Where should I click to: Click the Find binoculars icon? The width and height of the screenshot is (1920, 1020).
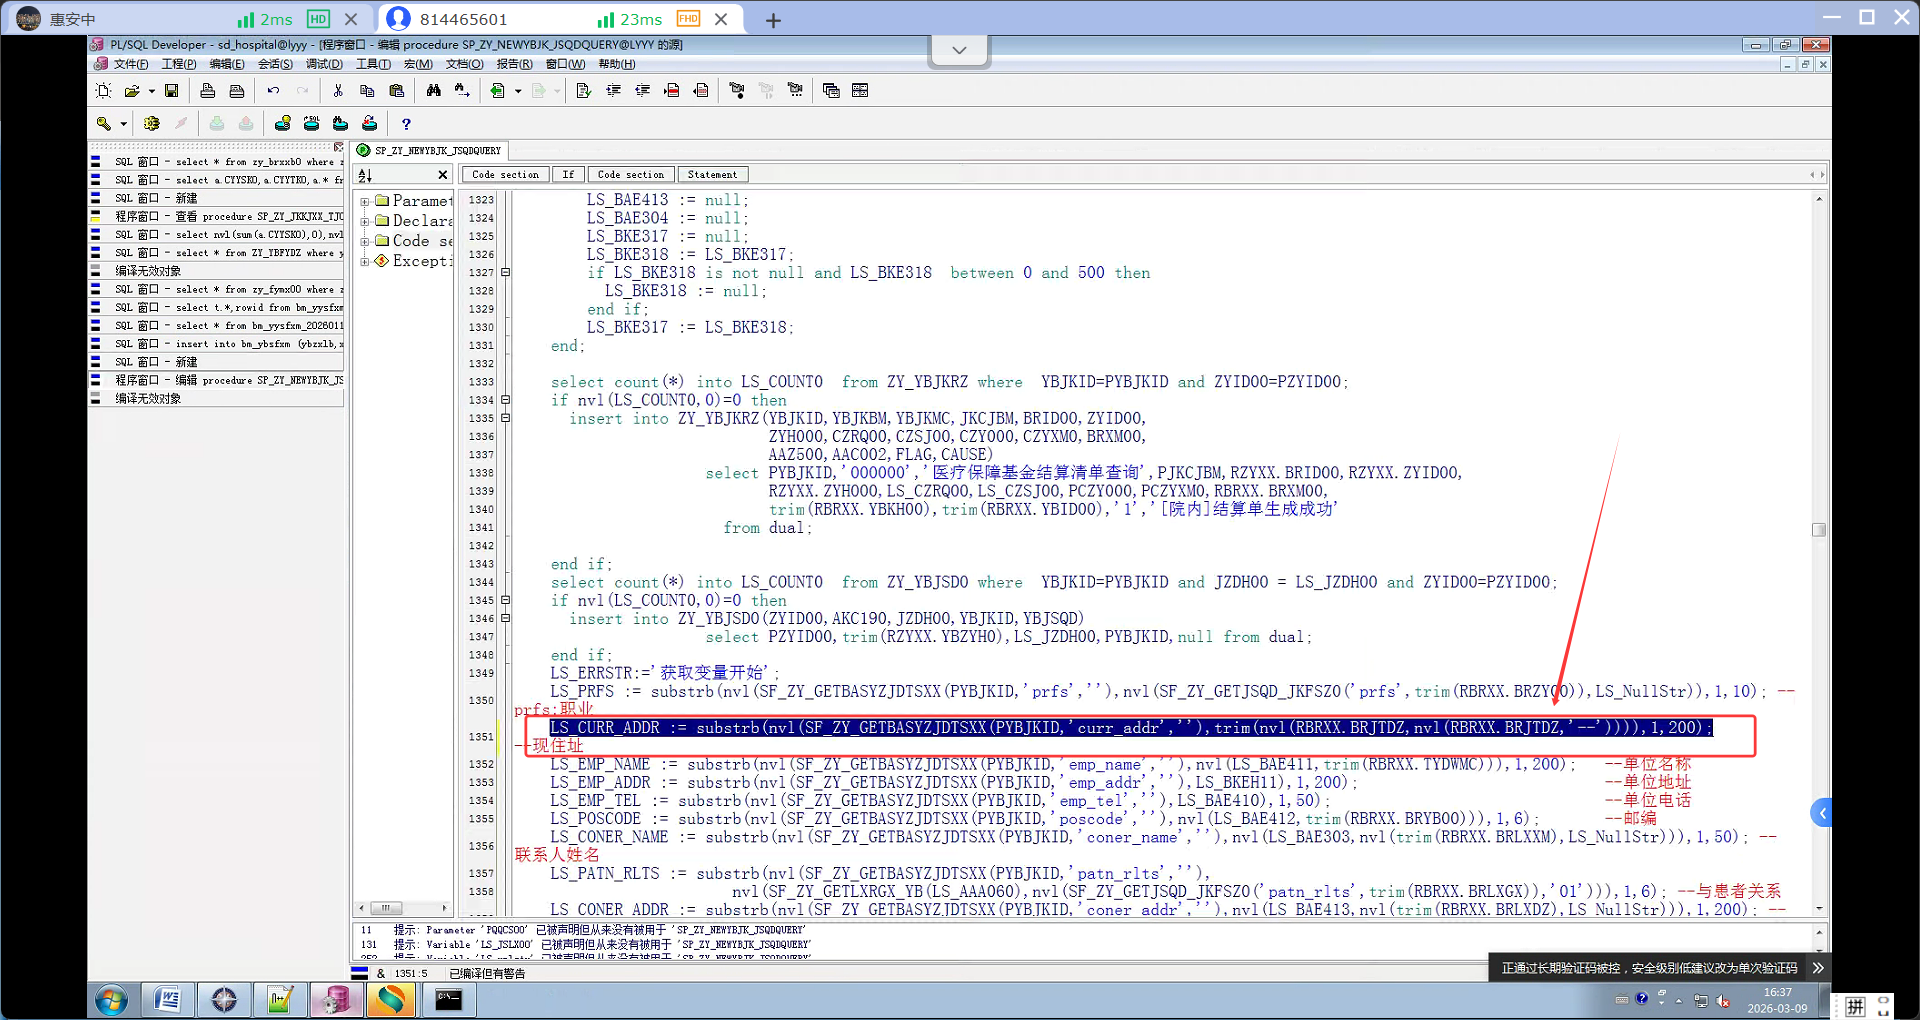pos(433,91)
